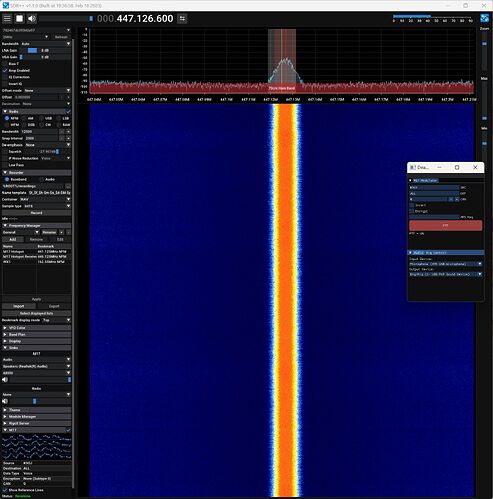Toggle the Show Reference Lines checkbox
This screenshot has height=499, width=493.
click(5, 490)
